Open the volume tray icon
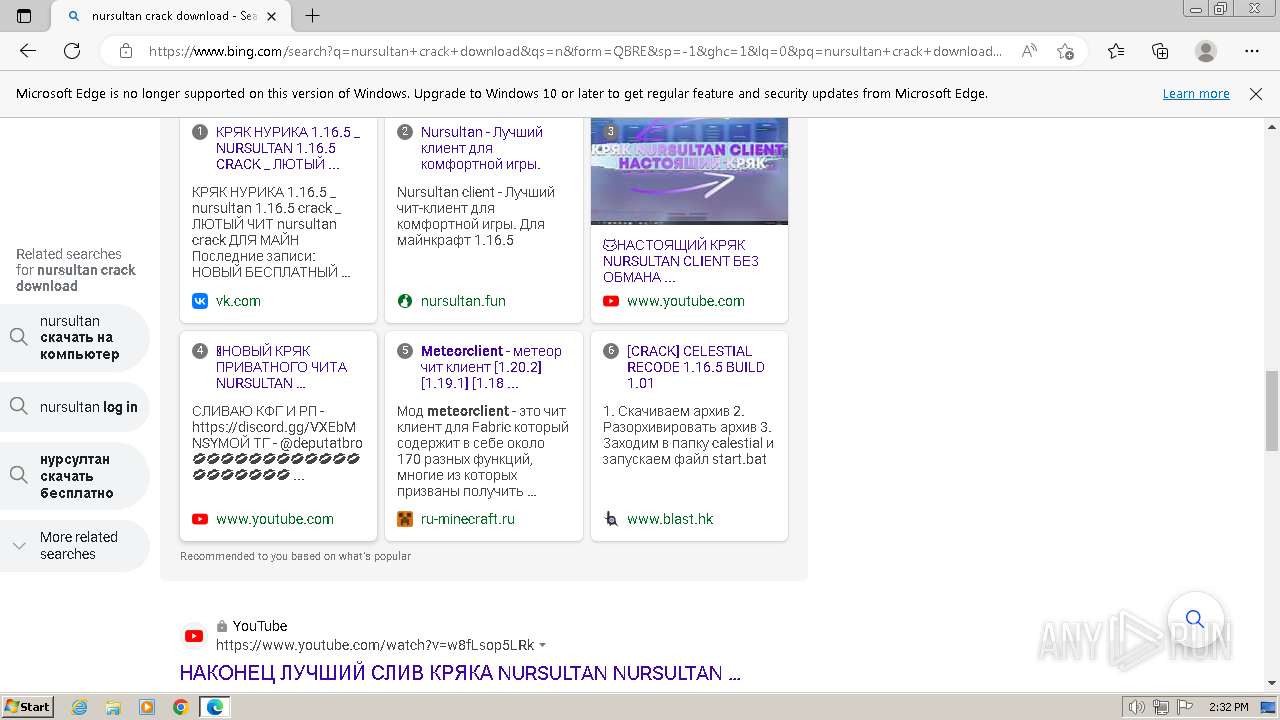Screen dimensions: 1280x720 (1137, 707)
